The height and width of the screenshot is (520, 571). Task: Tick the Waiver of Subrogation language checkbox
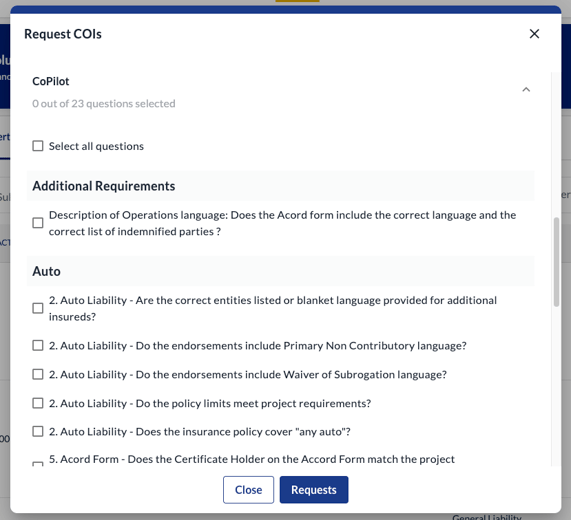pyautogui.click(x=38, y=374)
